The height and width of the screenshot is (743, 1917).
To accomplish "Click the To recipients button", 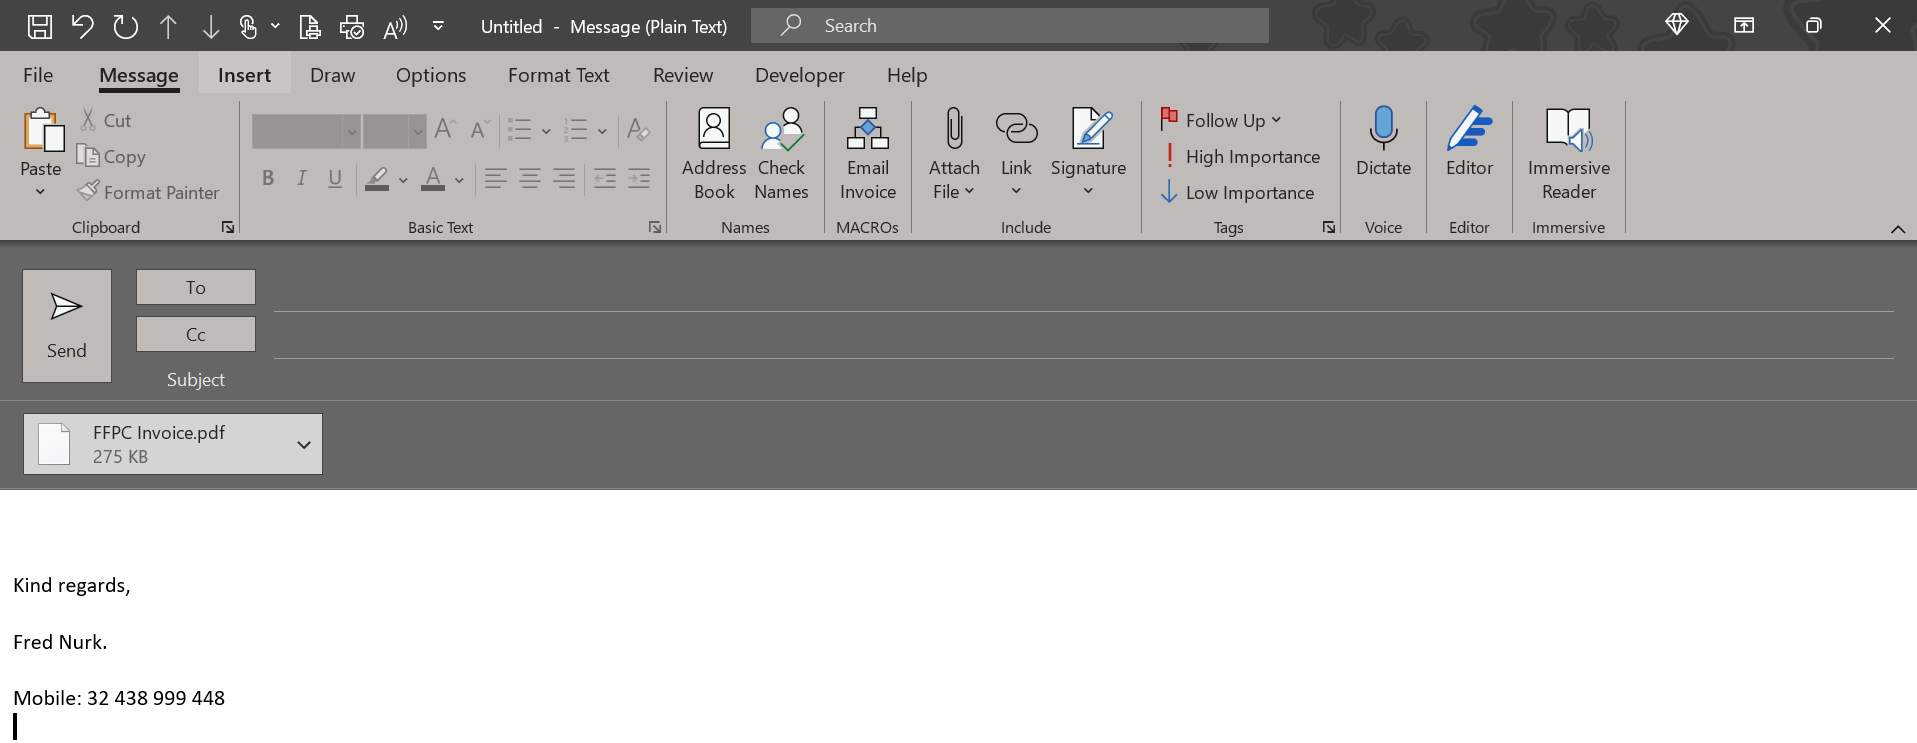I will [196, 288].
